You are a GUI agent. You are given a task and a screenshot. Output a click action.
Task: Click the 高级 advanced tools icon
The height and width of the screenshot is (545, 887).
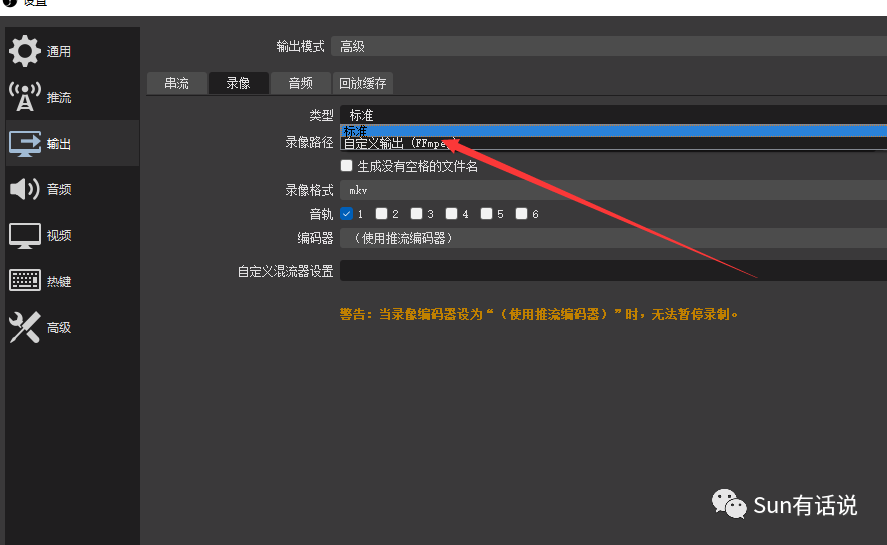pyautogui.click(x=25, y=327)
